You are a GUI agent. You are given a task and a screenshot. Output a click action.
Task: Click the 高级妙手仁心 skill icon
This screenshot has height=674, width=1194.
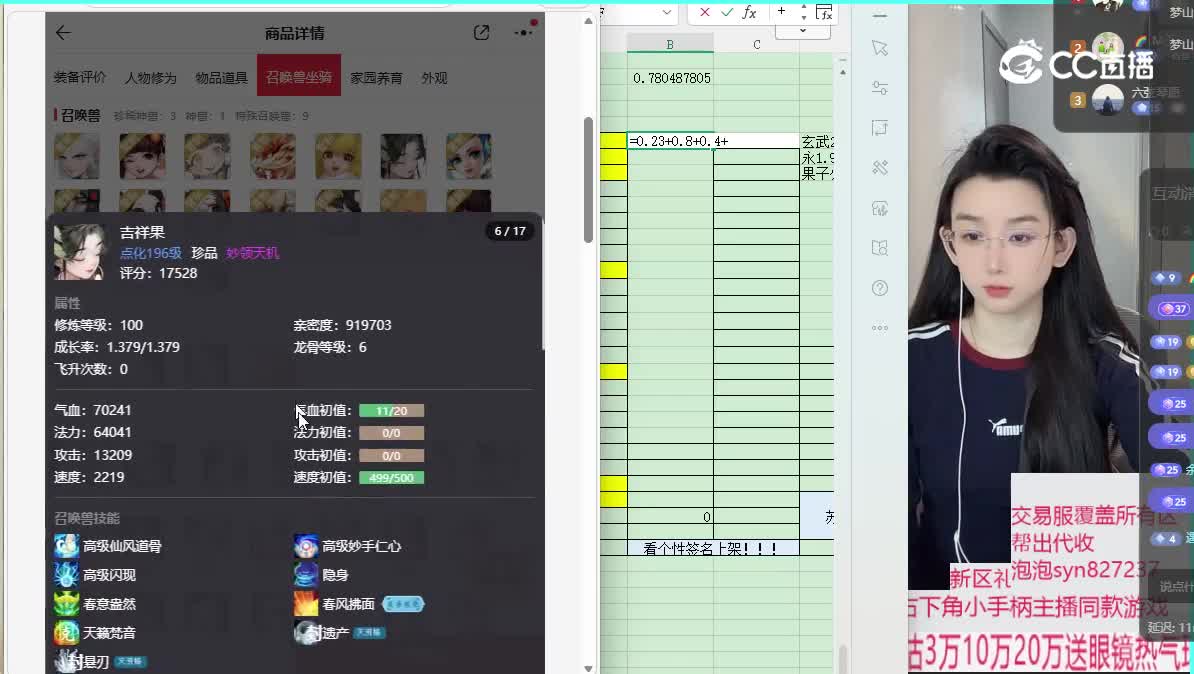(306, 545)
